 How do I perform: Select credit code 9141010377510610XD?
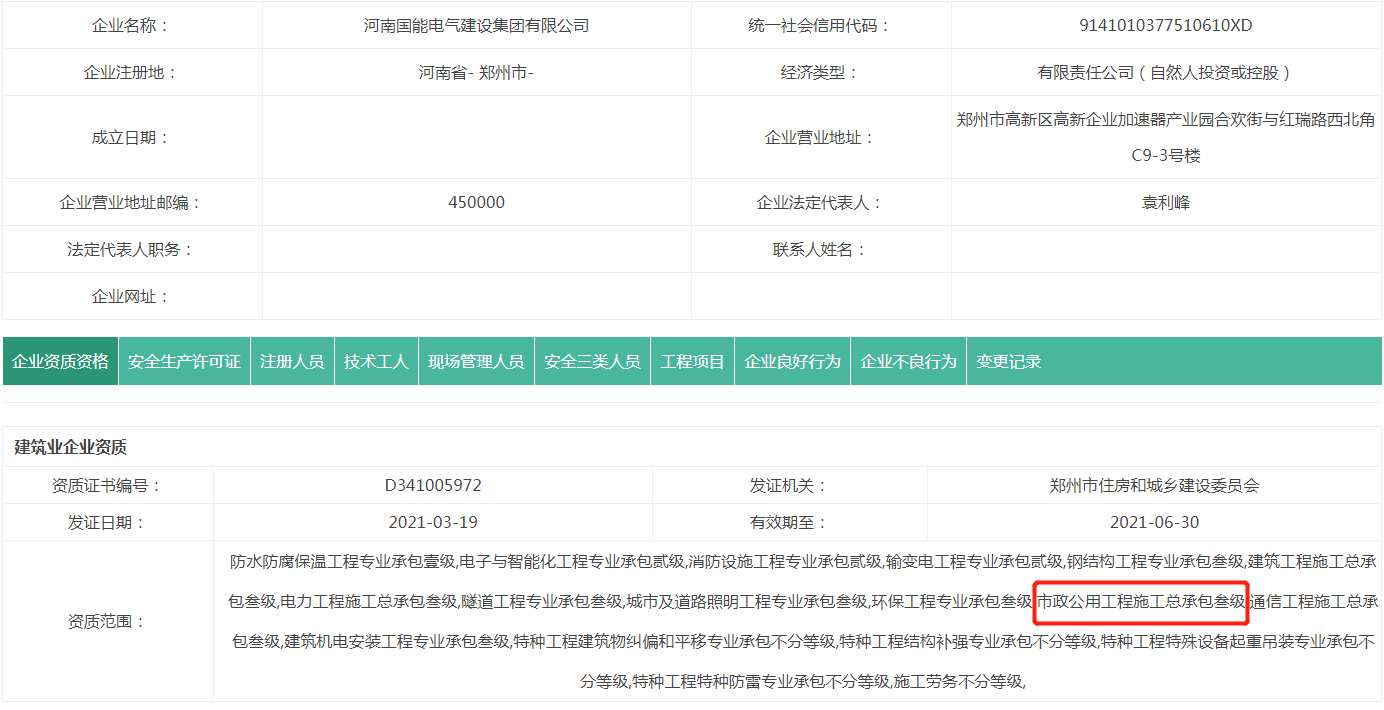[1166, 26]
